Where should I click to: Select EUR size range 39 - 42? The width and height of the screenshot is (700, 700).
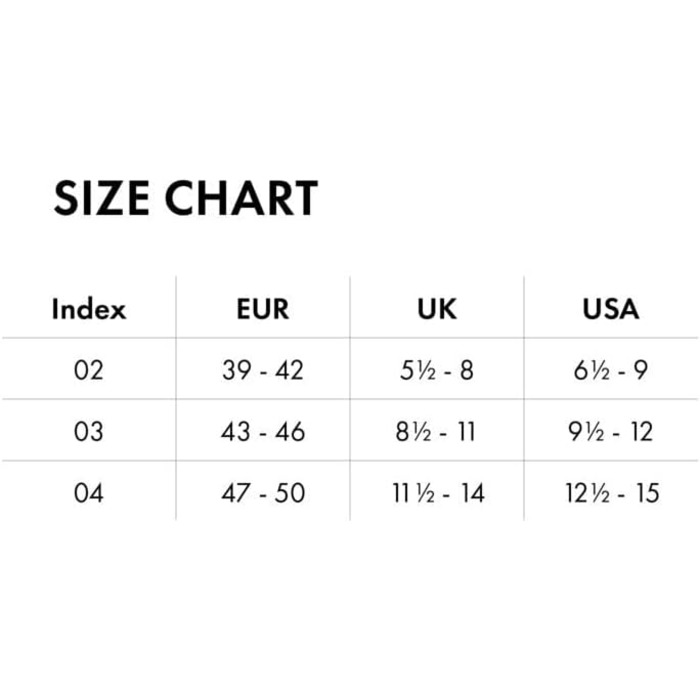263,370
